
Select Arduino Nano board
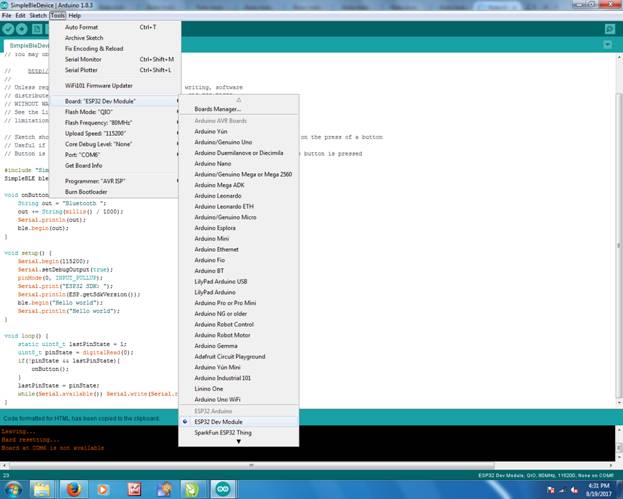(238, 163)
